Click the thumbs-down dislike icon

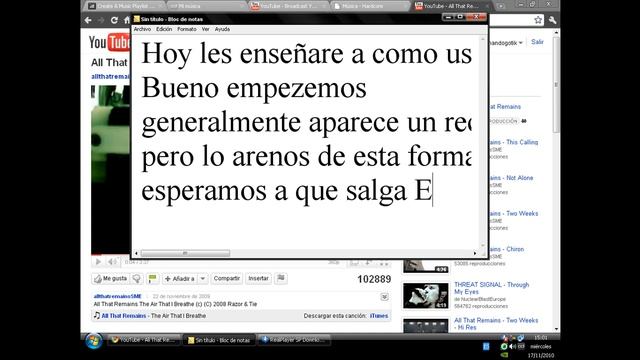[137, 279]
